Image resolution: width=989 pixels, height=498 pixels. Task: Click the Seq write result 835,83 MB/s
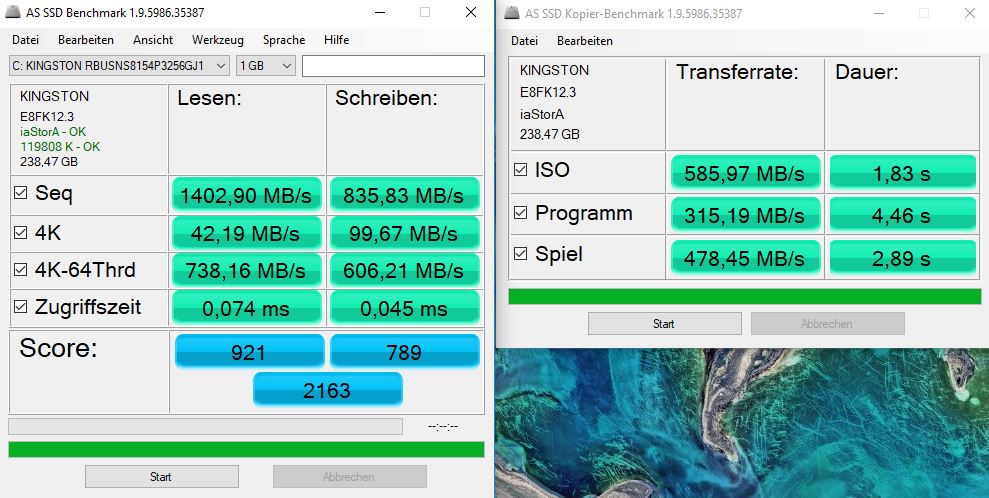pyautogui.click(x=404, y=195)
